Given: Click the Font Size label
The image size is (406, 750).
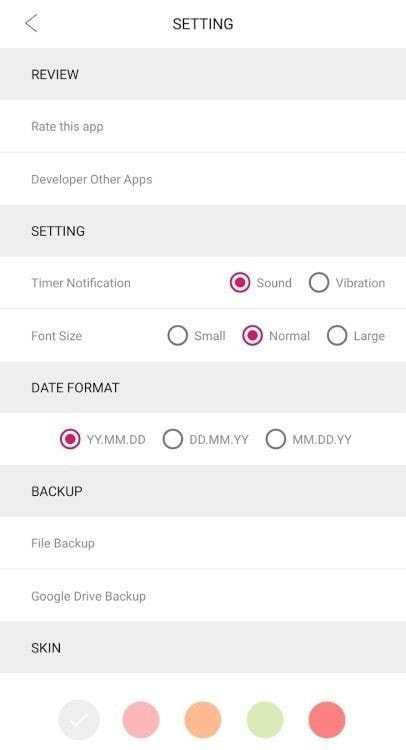Looking at the screenshot, I should point(56,336).
